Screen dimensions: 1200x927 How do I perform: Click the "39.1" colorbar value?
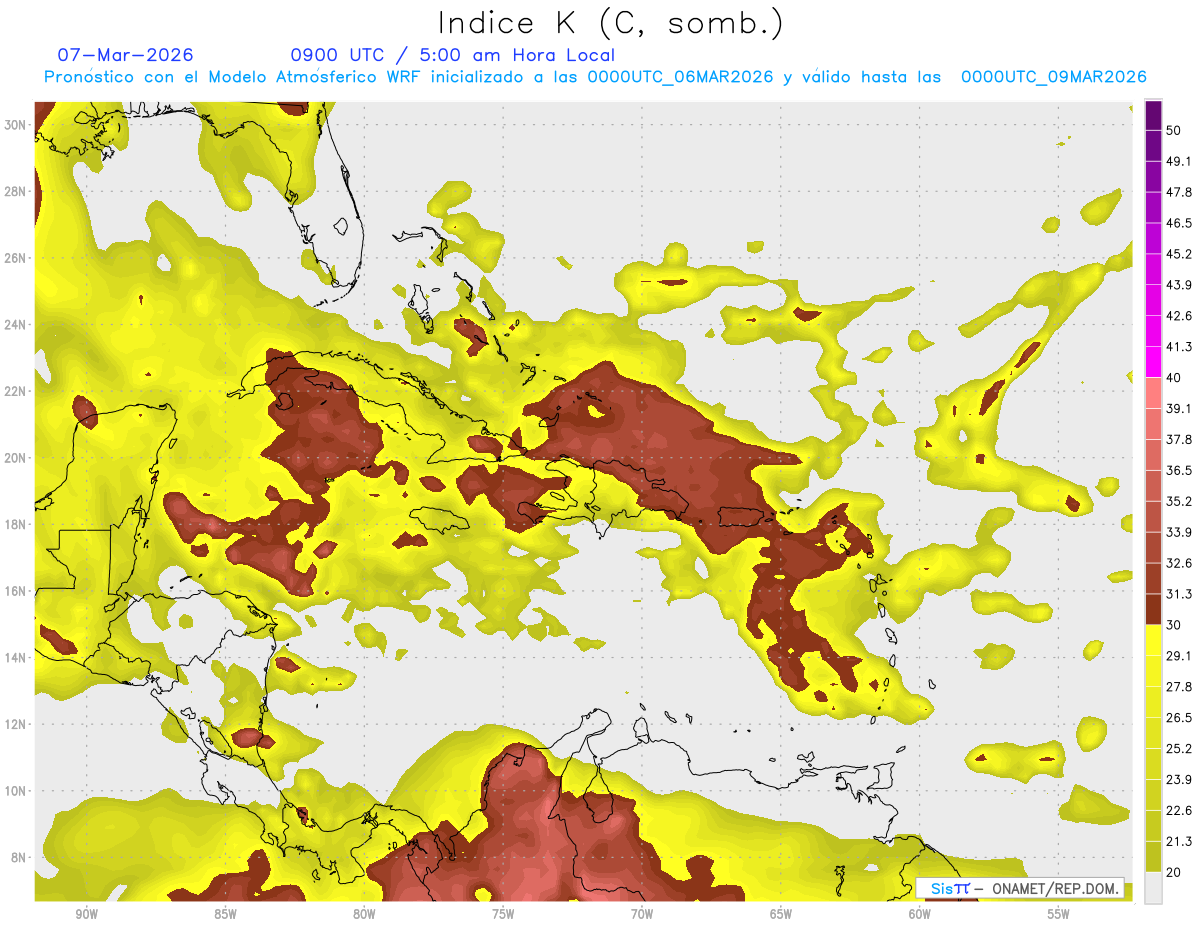point(1179,408)
